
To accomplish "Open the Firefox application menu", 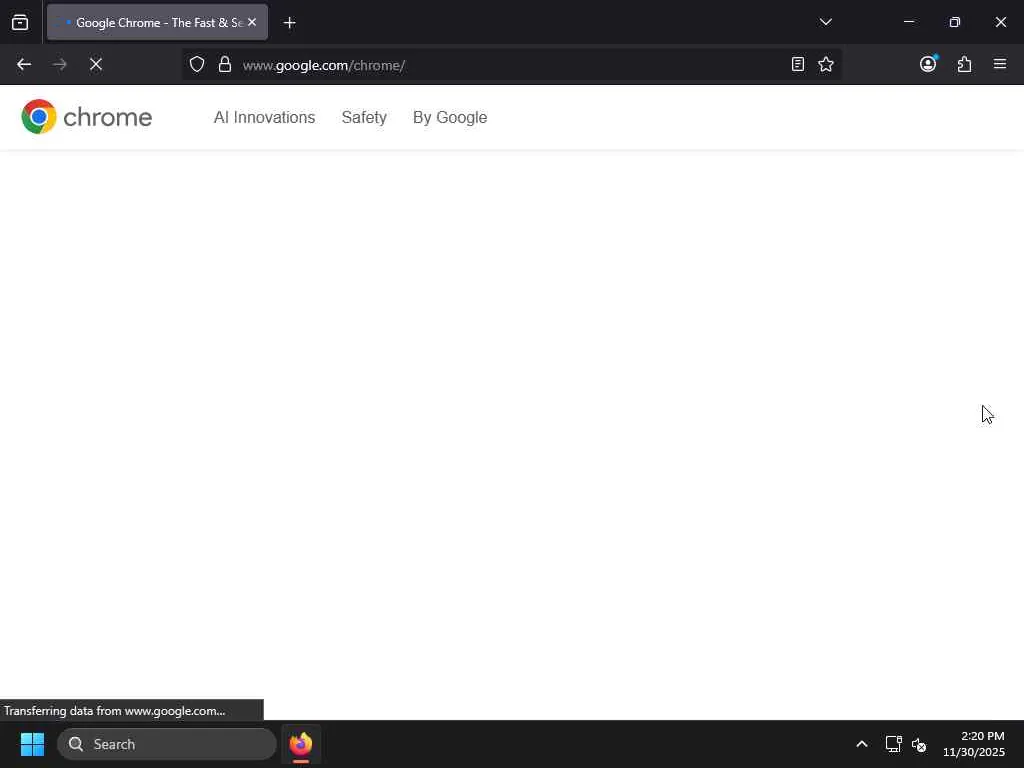I will pos(1000,65).
